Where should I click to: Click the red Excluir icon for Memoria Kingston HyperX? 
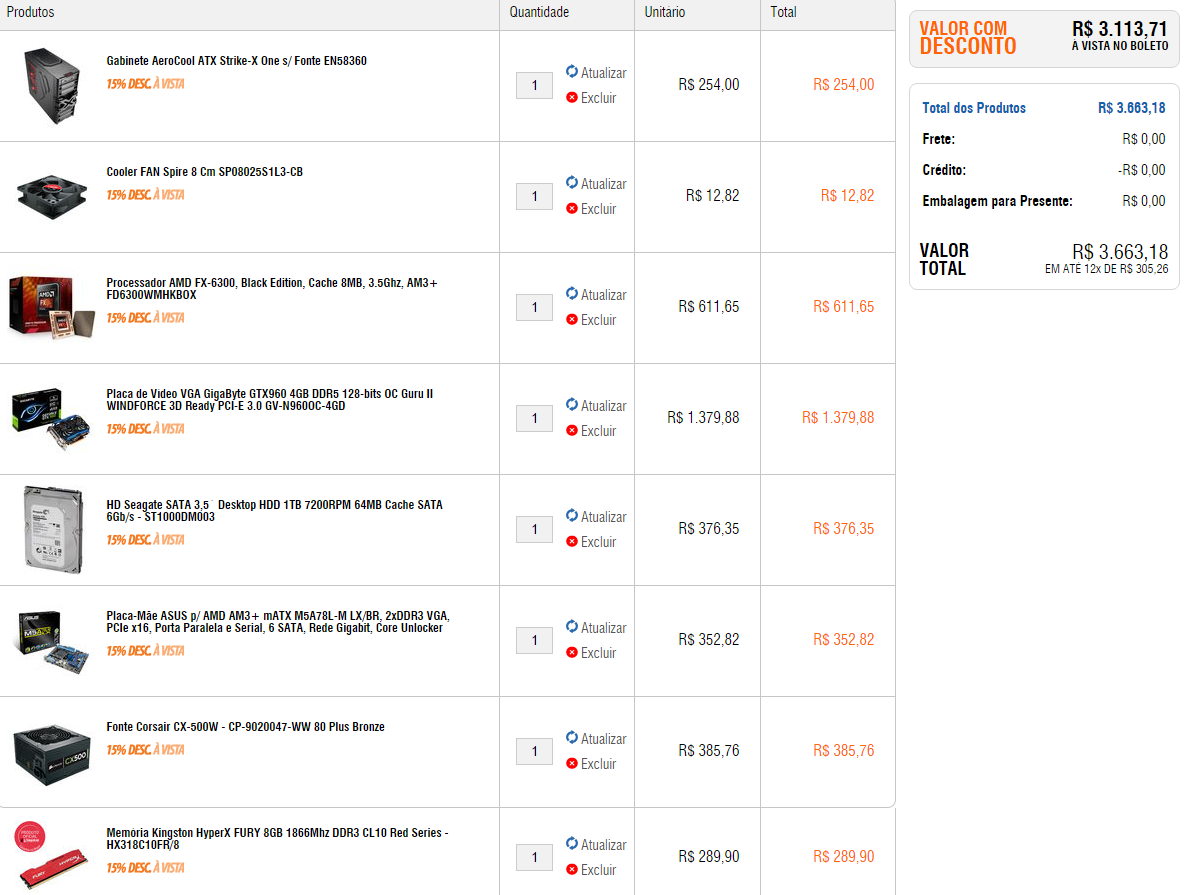[x=572, y=869]
